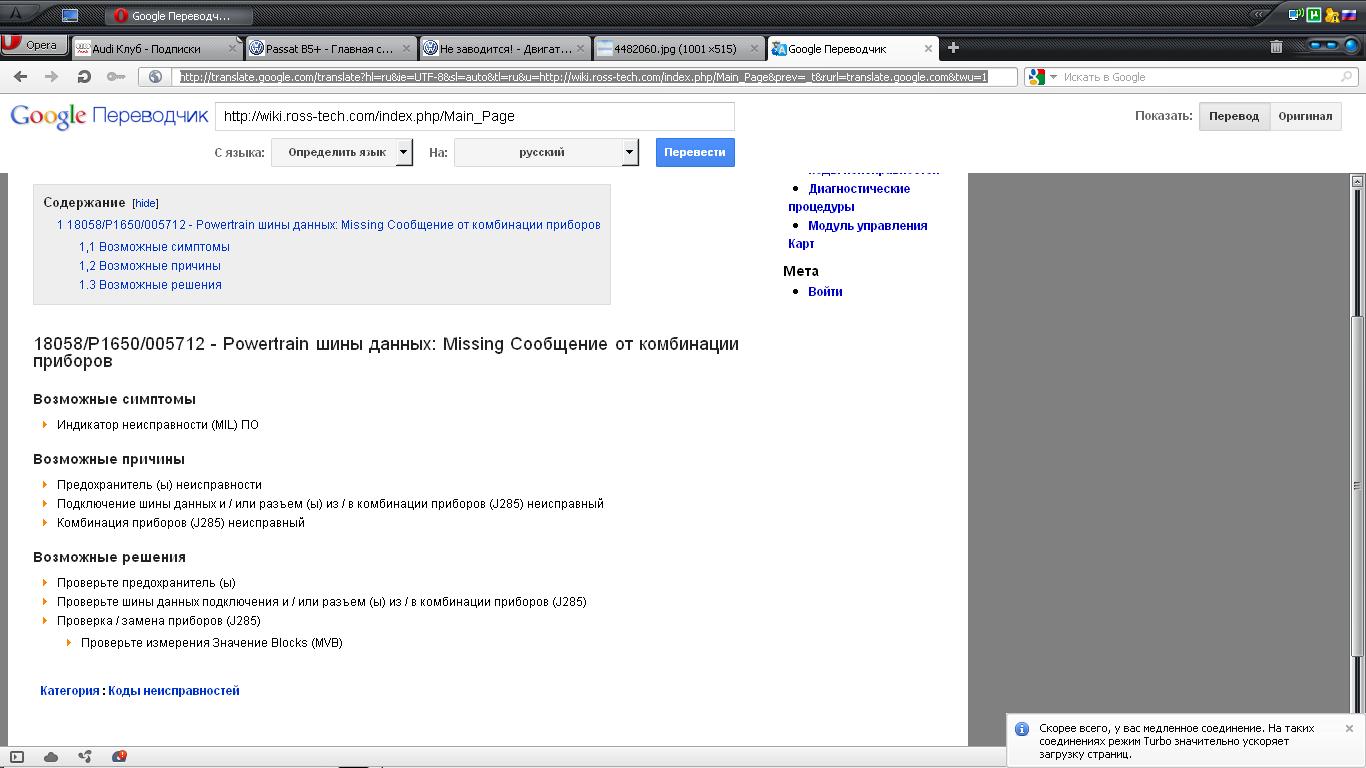The height and width of the screenshot is (768, 1366).
Task: Show the Перевод view
Action: click(1234, 116)
